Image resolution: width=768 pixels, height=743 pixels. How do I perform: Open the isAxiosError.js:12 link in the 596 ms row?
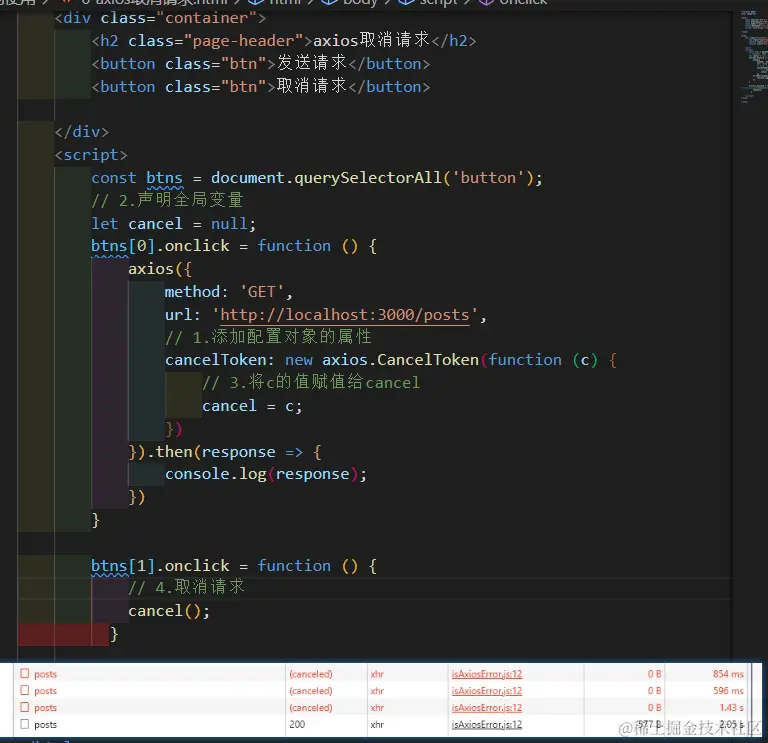pyautogui.click(x=486, y=691)
